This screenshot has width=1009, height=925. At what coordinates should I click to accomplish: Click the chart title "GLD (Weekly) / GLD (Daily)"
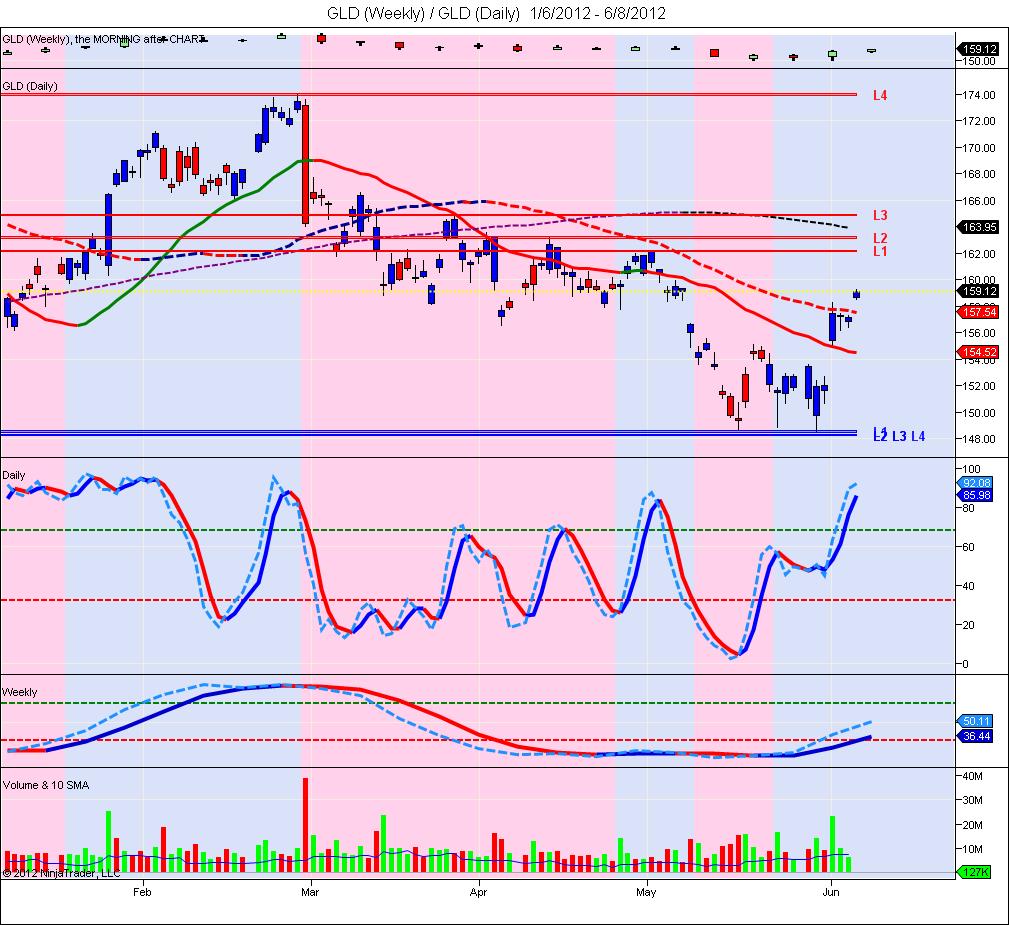[423, 13]
